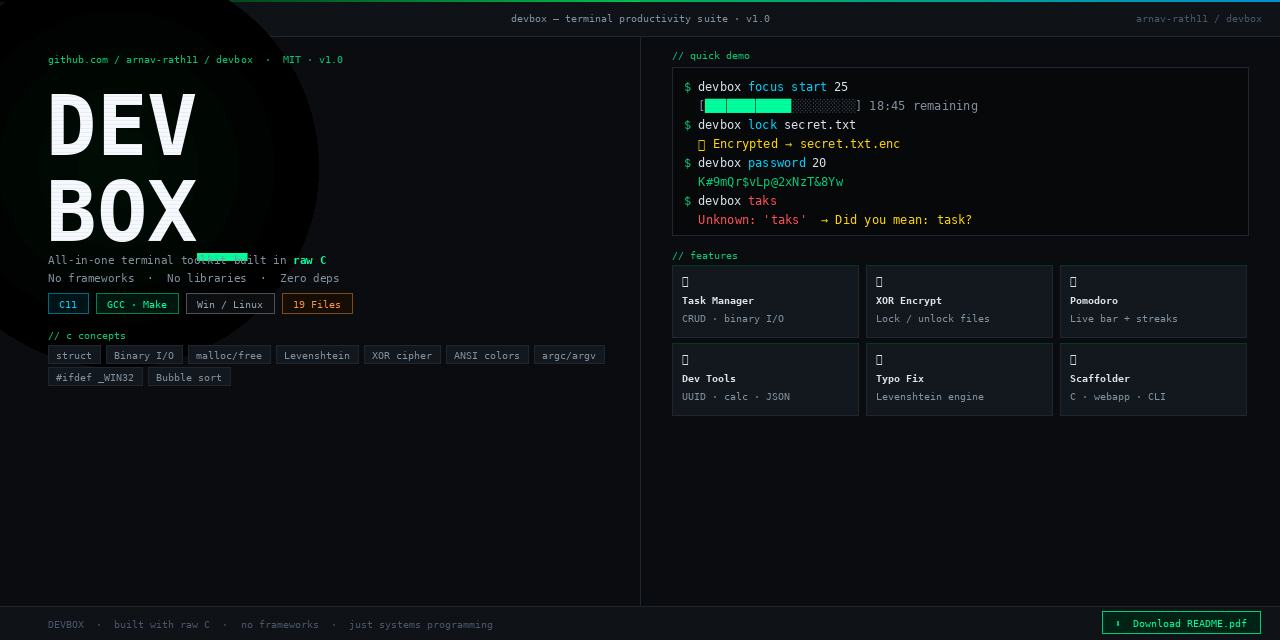Click the Typo Fix card icon
The height and width of the screenshot is (640, 1280).
[x=879, y=360]
